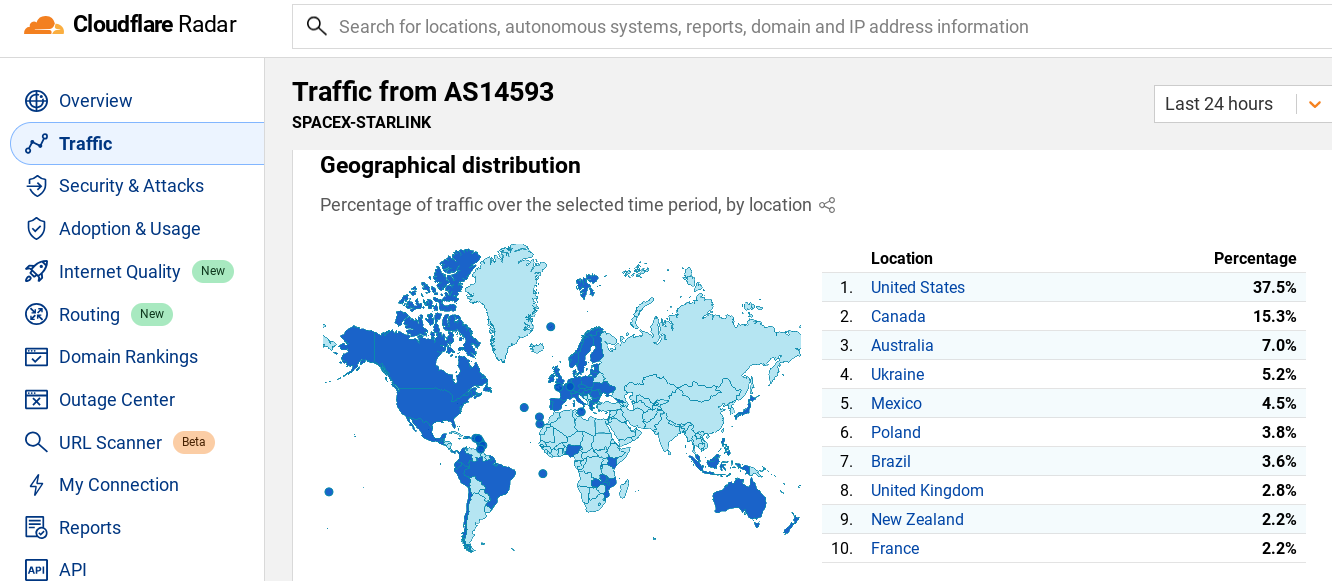1332x581 pixels.
Task: Click the Routing compass icon
Action: (36, 315)
